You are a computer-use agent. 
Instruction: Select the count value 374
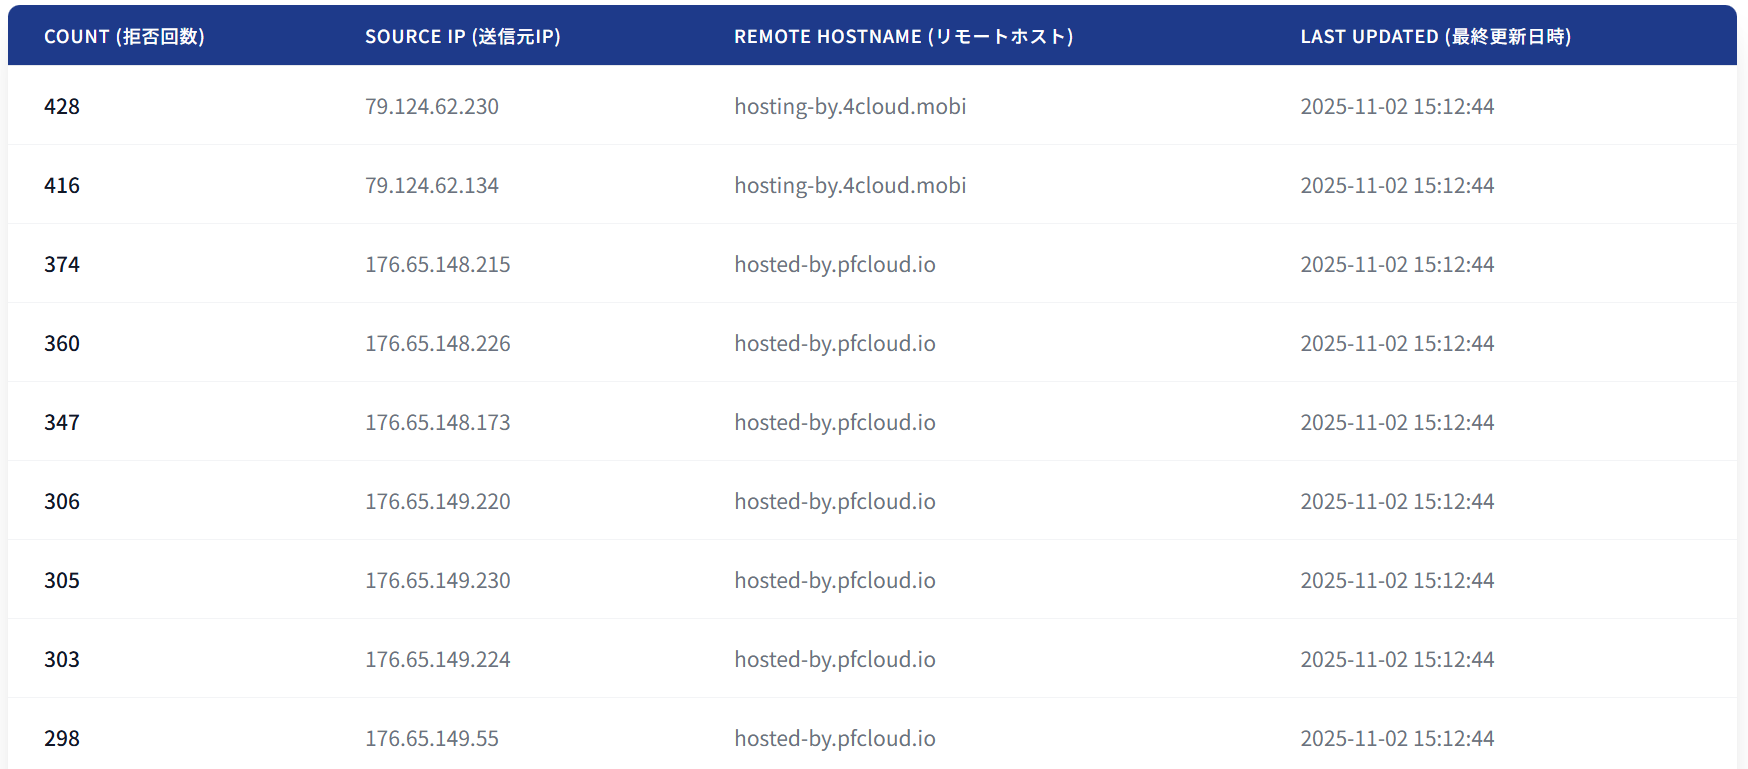(x=62, y=265)
